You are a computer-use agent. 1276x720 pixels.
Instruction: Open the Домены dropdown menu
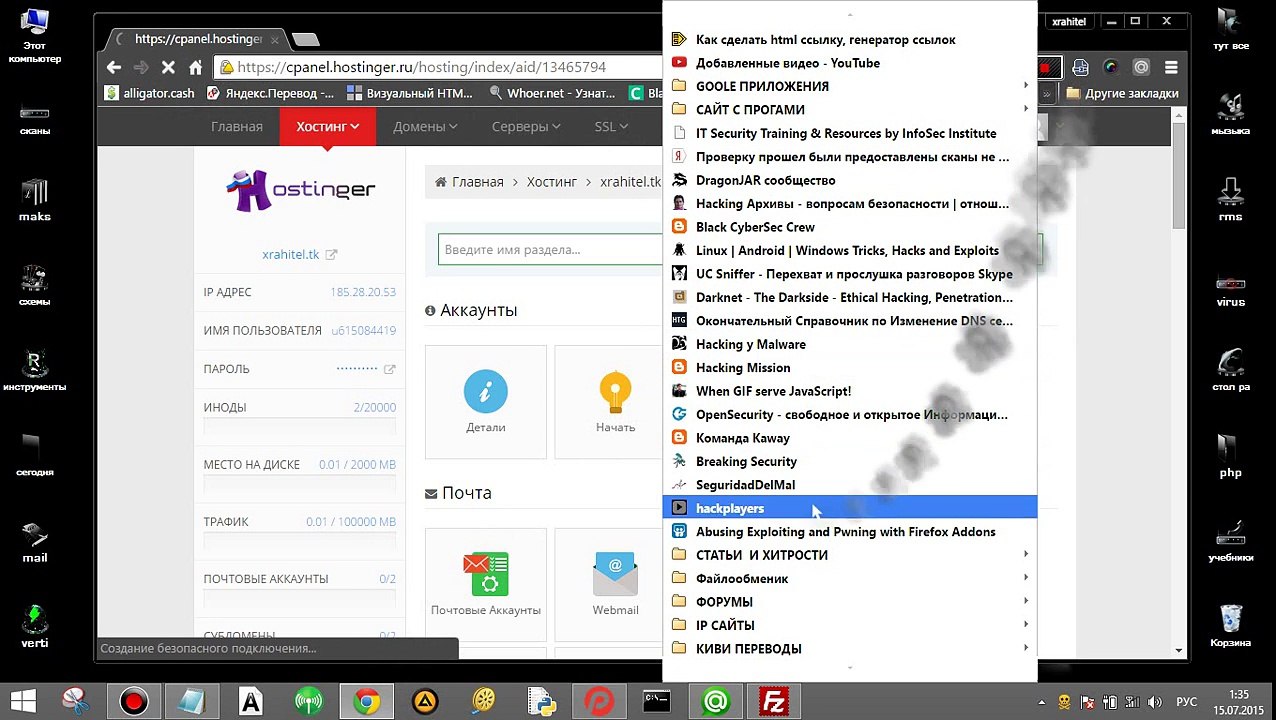pyautogui.click(x=425, y=127)
